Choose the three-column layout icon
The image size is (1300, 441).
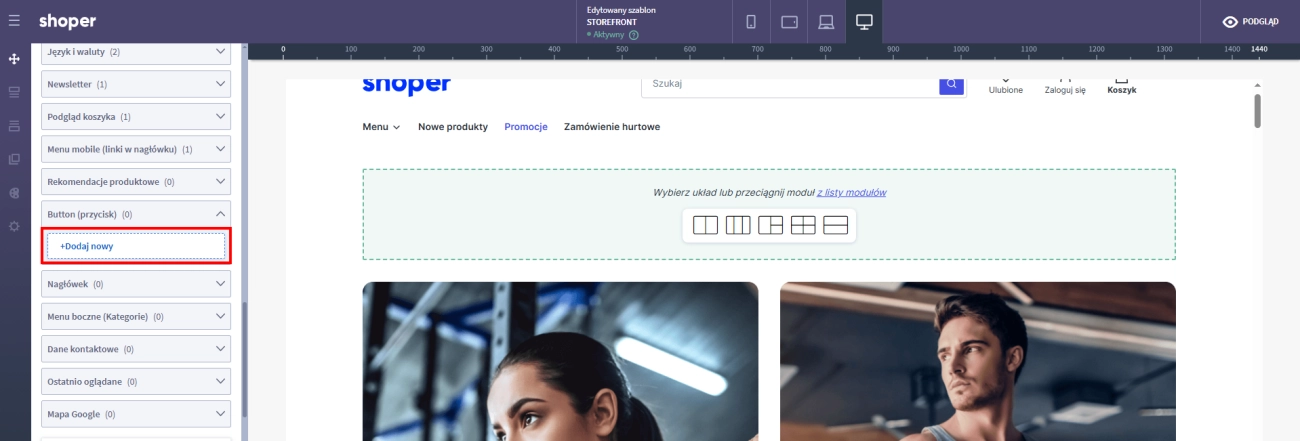point(737,225)
